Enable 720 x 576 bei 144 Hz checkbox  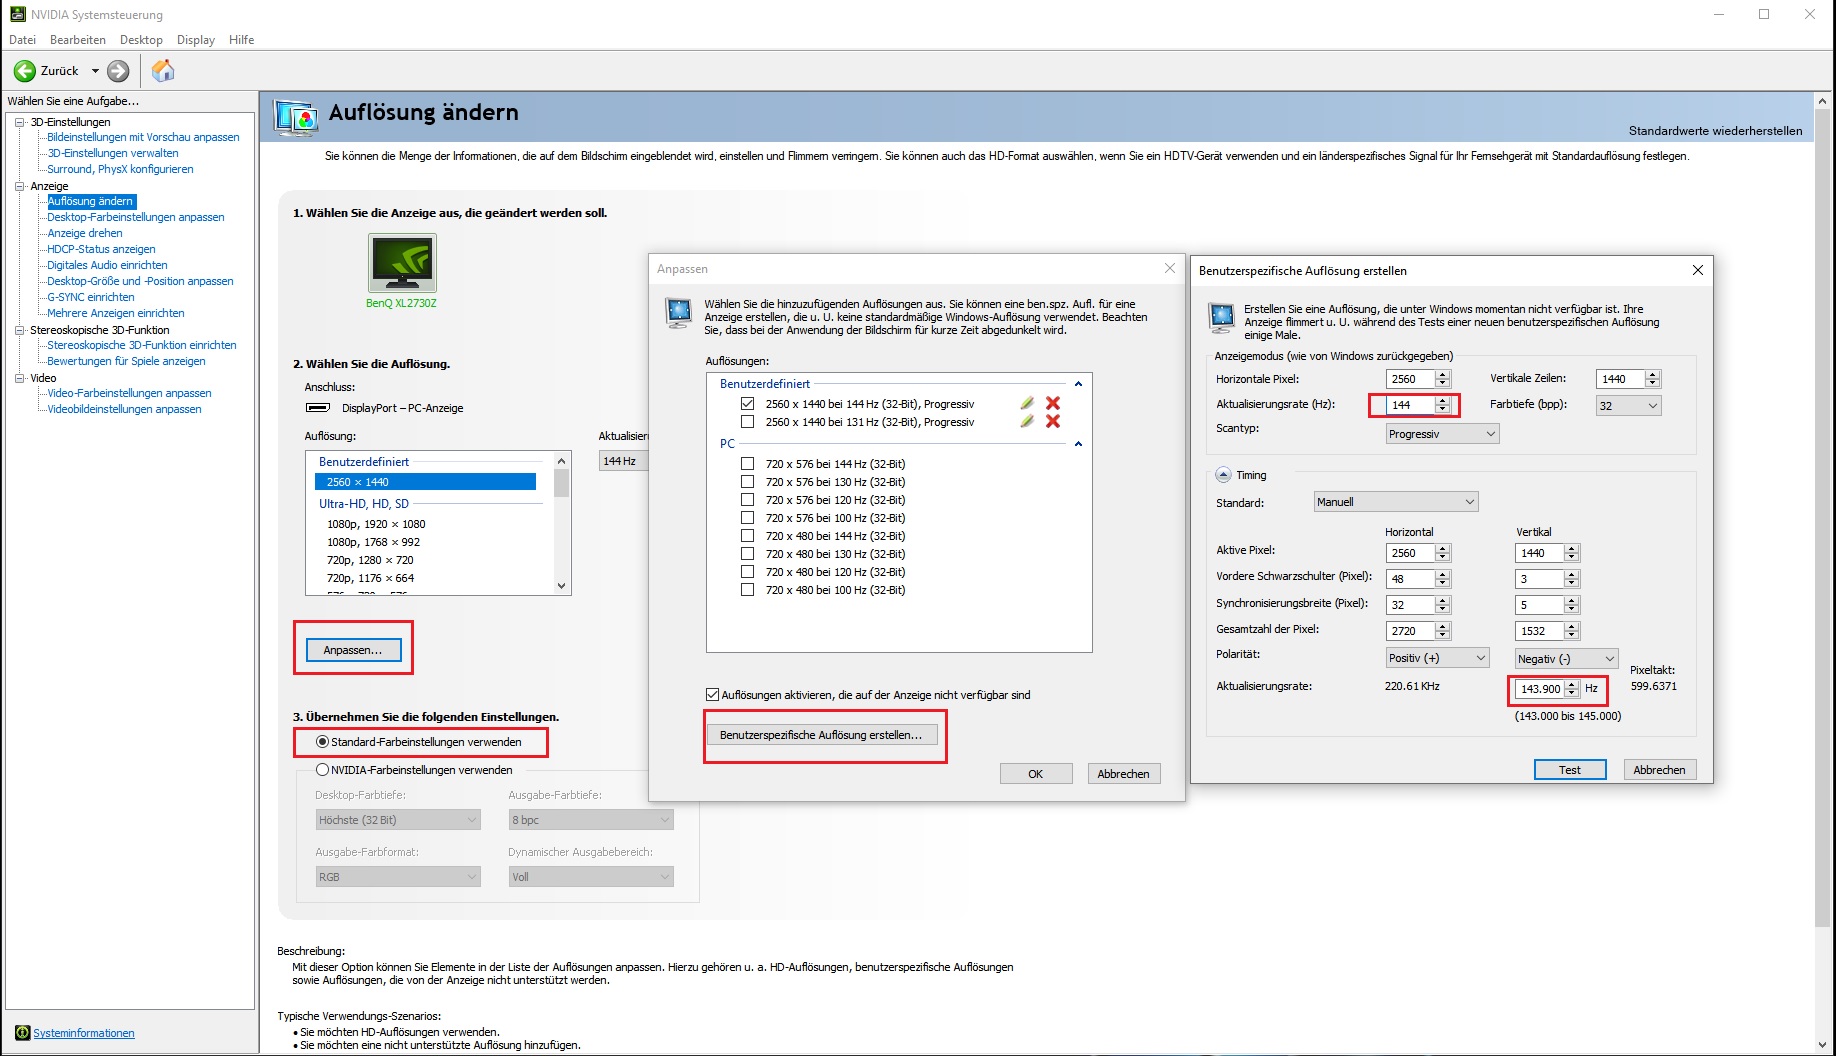click(747, 463)
